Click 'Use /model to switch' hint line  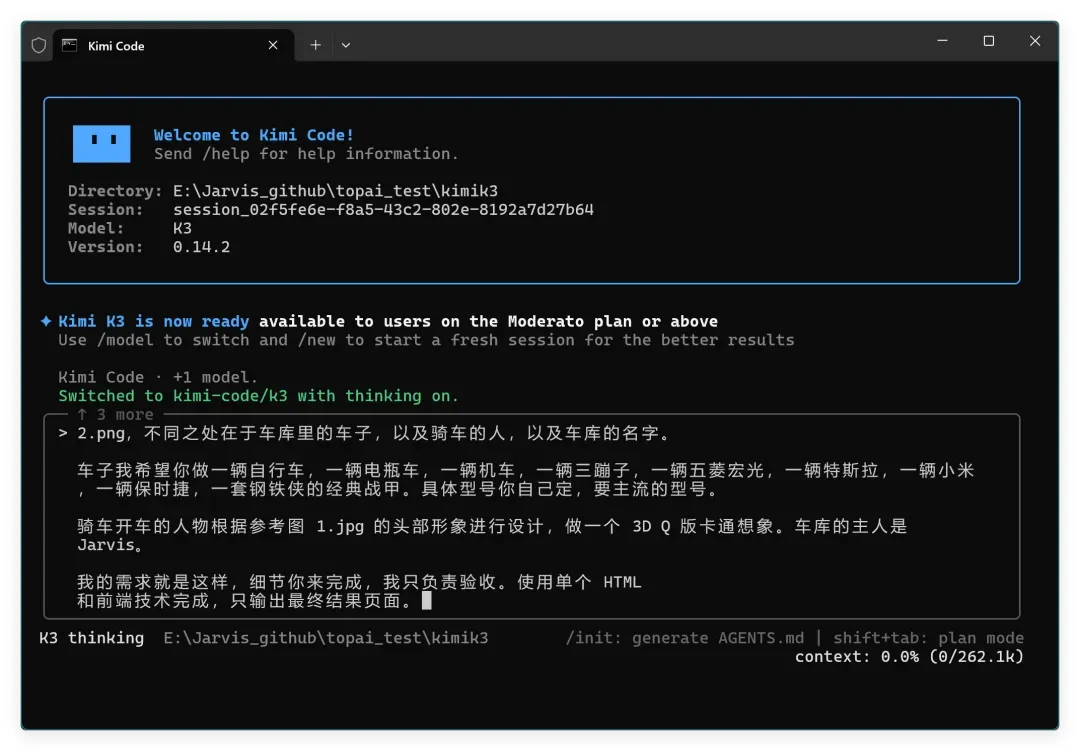coord(426,340)
